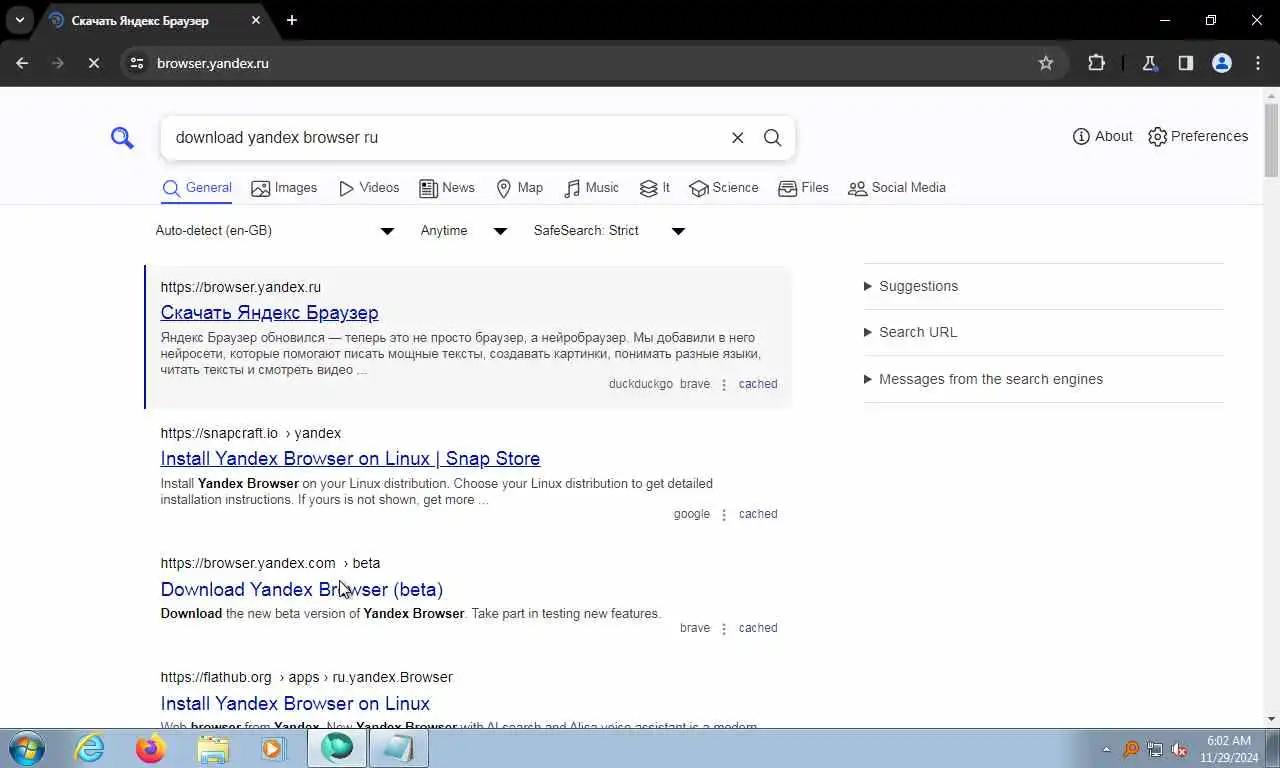Screen dimensions: 1280x768
Task: Click the SearXNG magnifier logo icon
Action: coord(122,138)
